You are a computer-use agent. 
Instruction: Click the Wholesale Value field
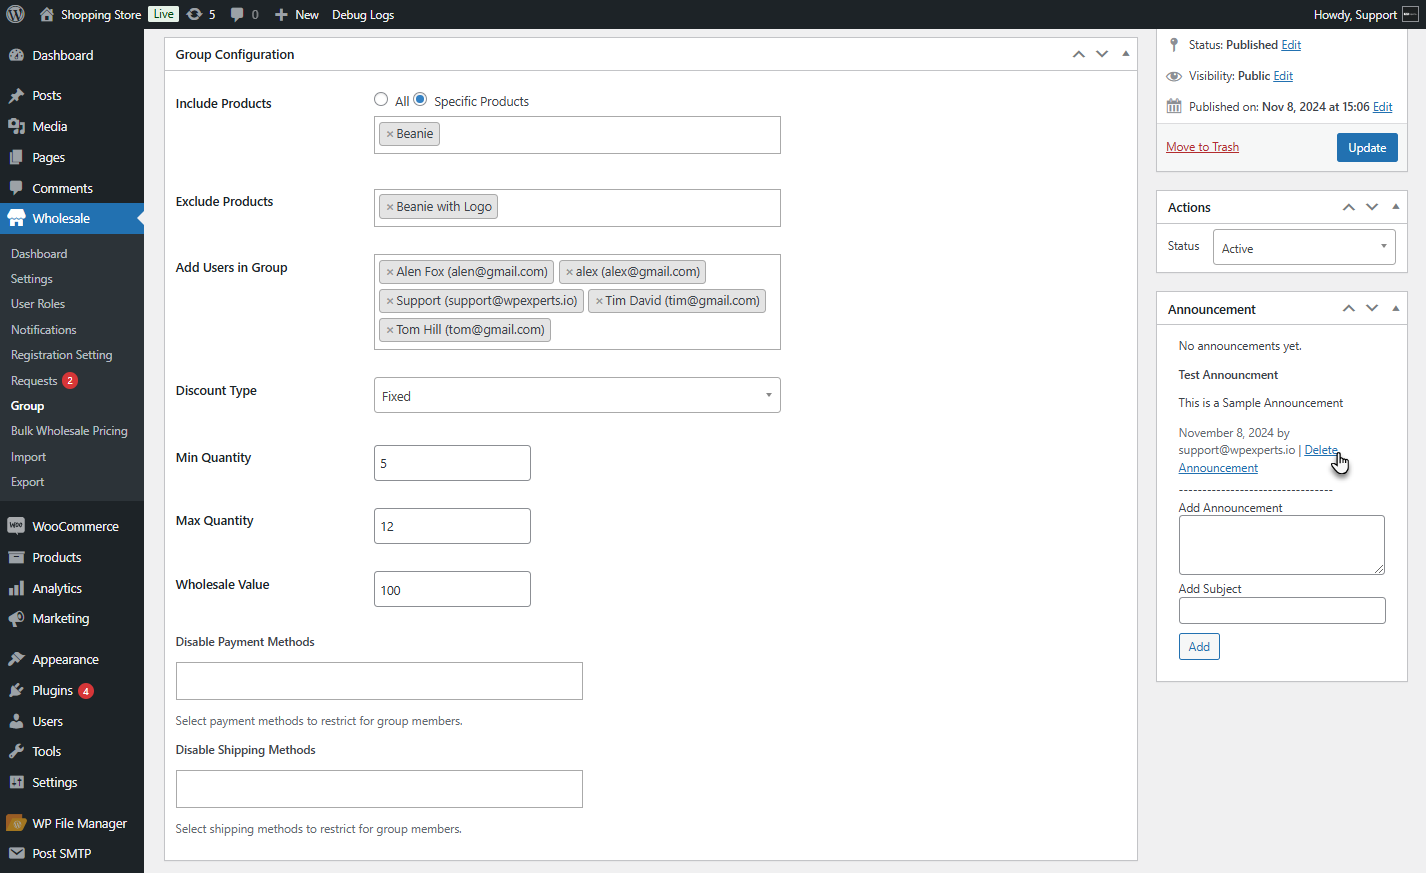pos(452,589)
